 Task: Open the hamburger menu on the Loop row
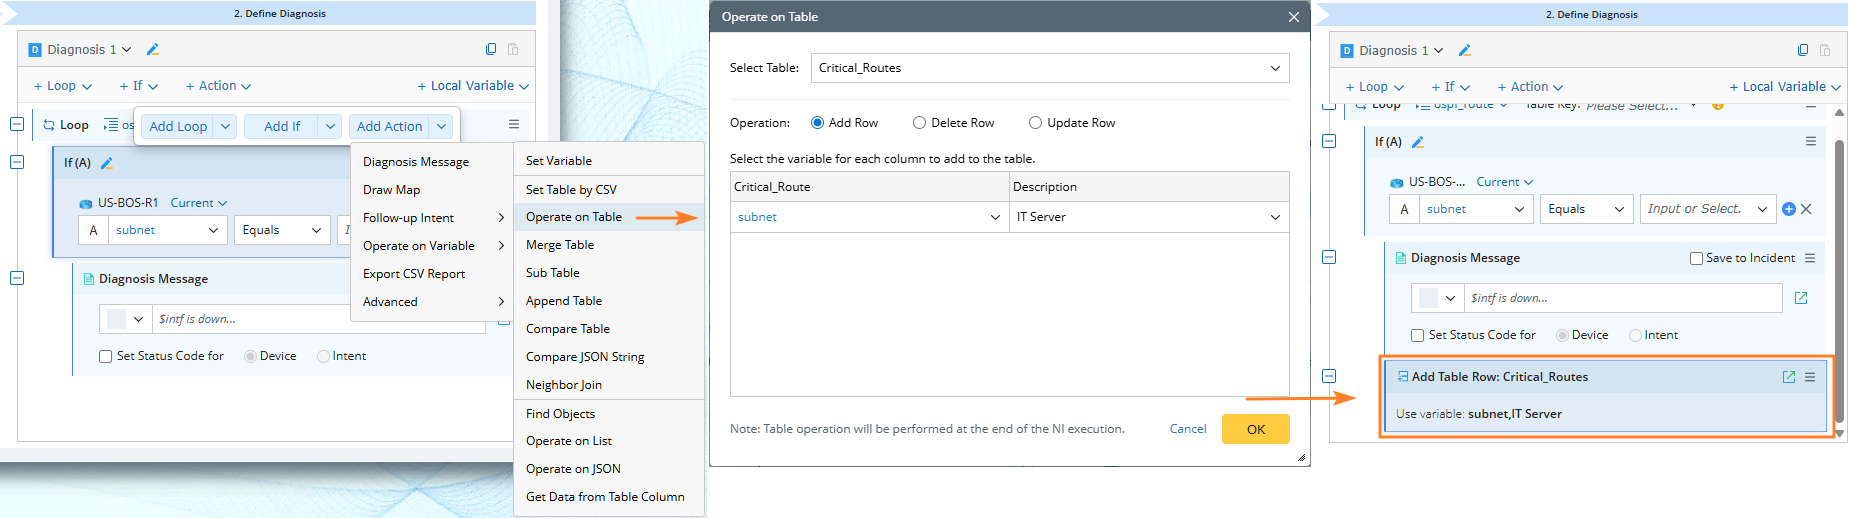point(514,125)
